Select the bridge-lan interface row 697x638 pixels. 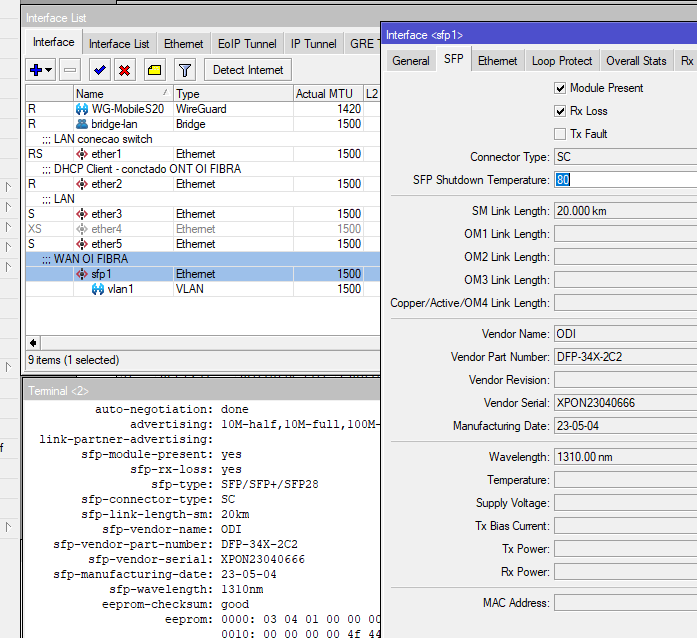tap(114, 124)
